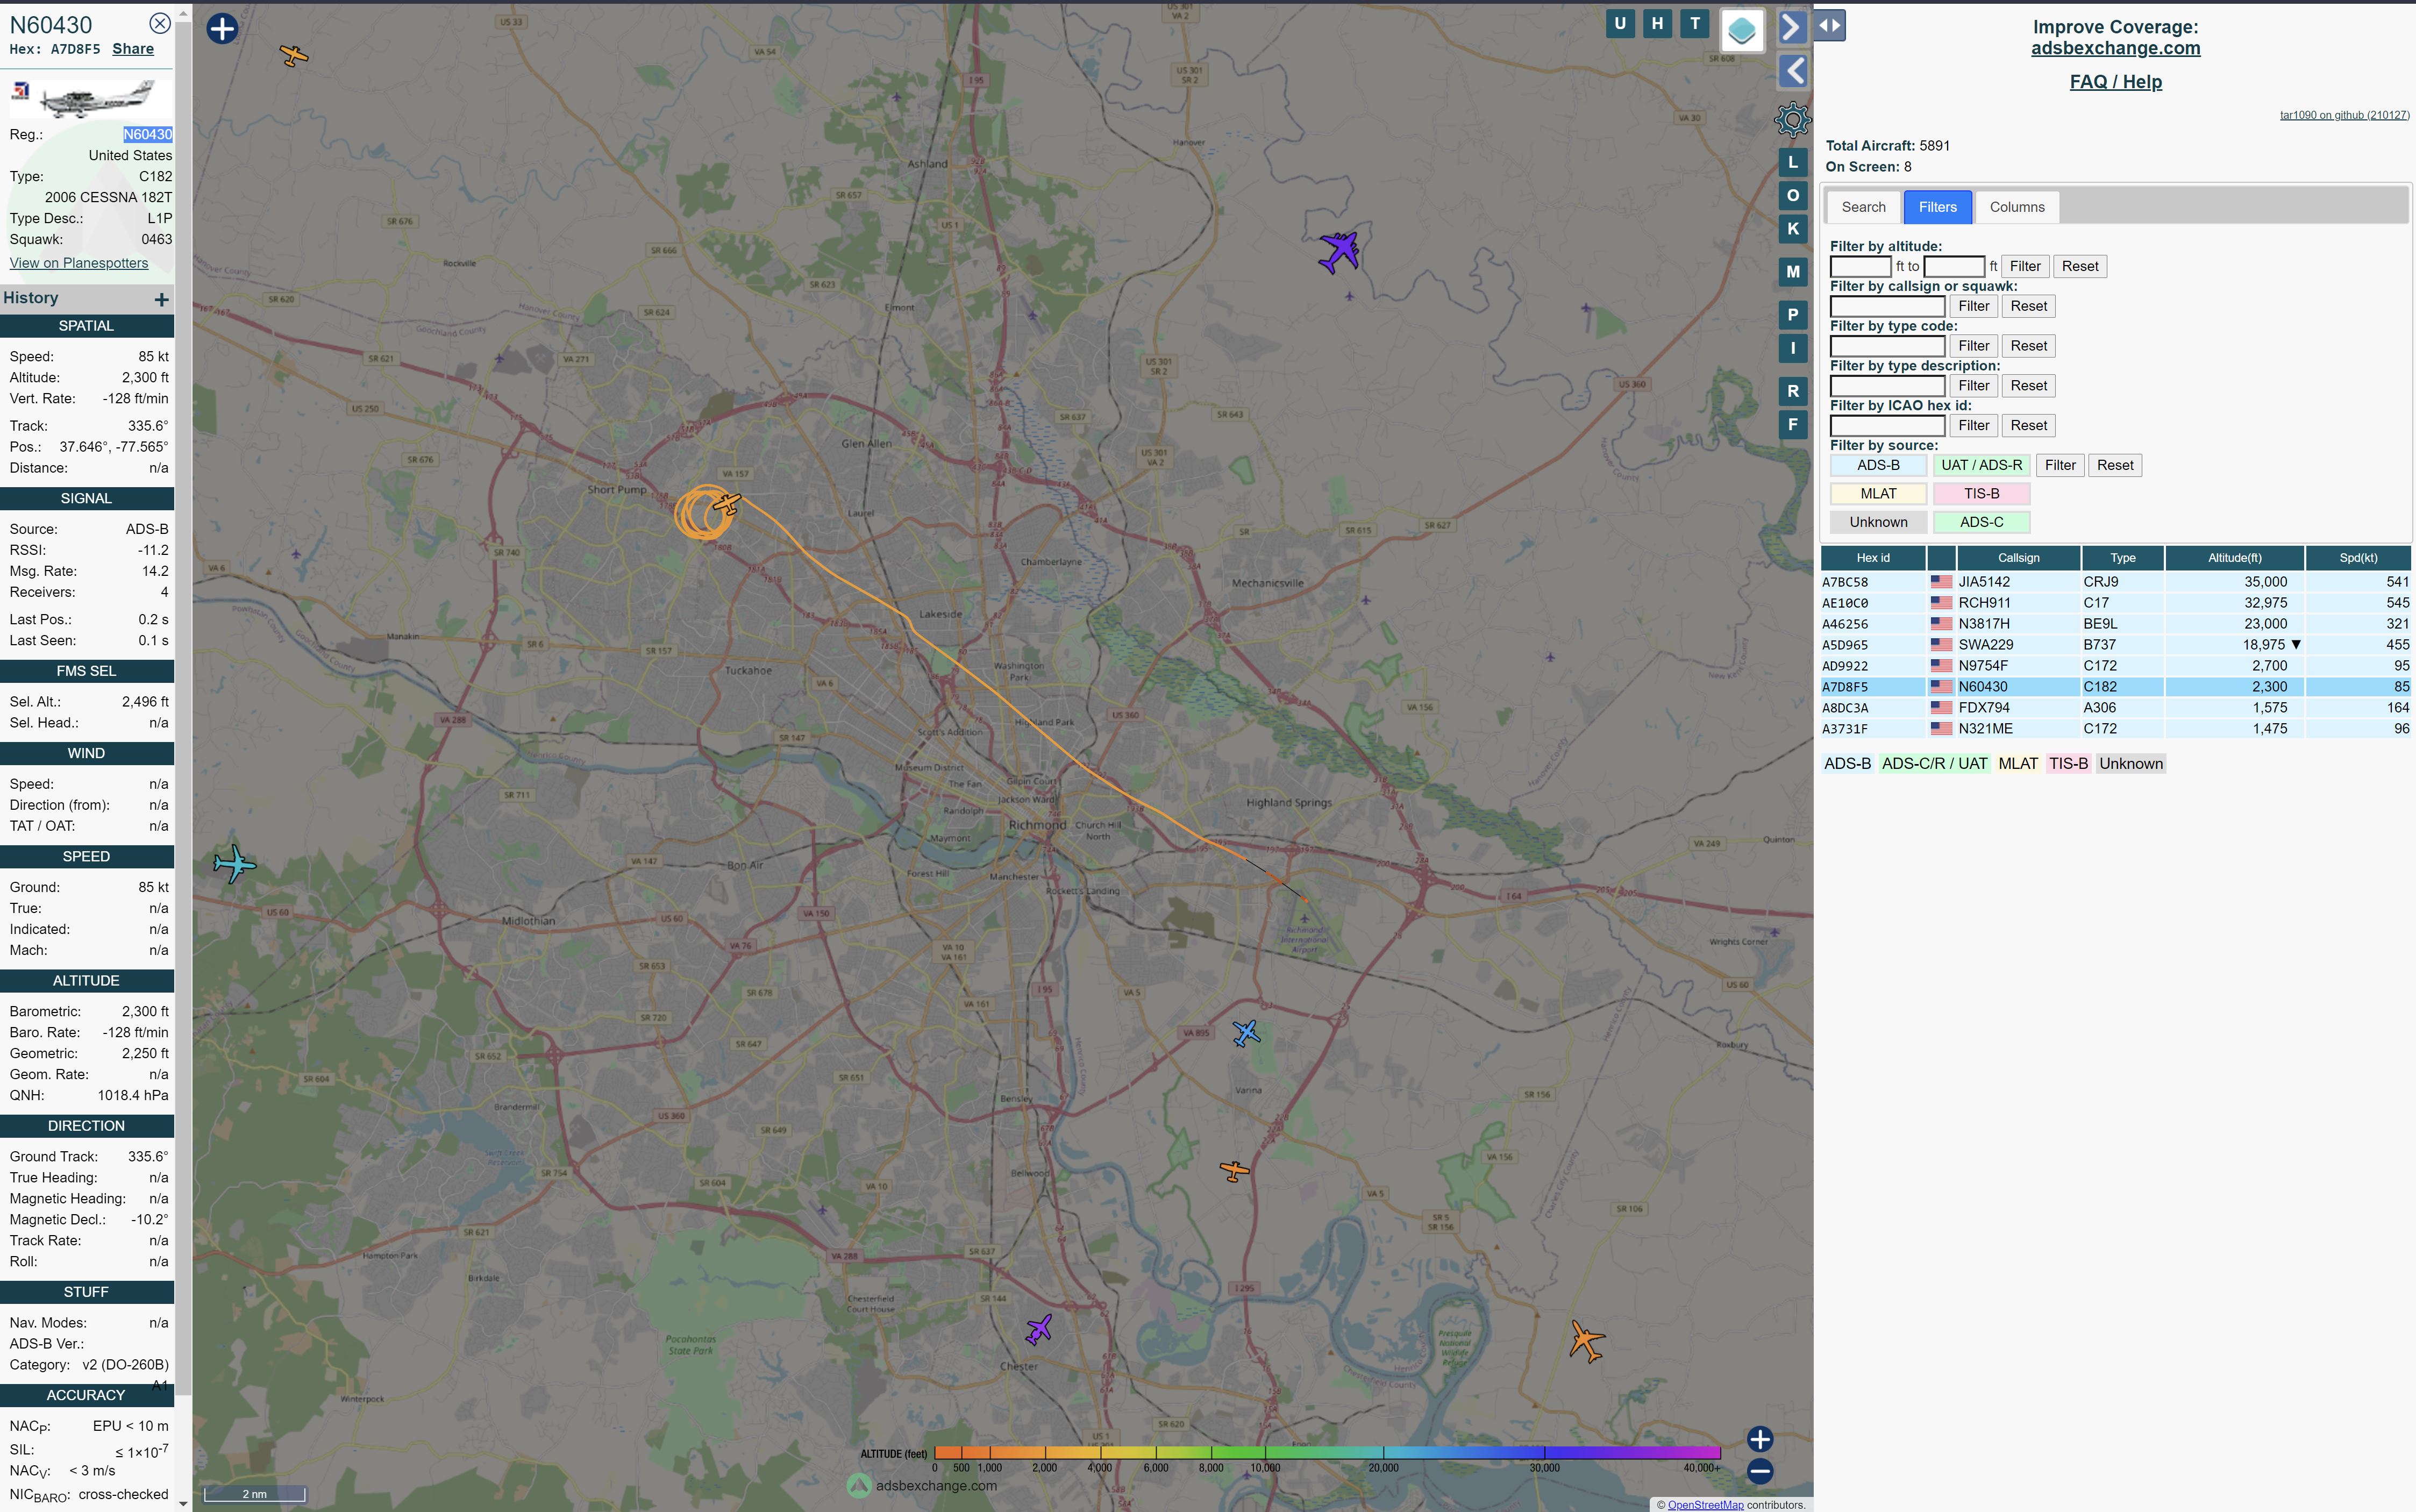The image size is (2416, 1512).
Task: Close the N60430 aircraft info panel
Action: pyautogui.click(x=159, y=23)
